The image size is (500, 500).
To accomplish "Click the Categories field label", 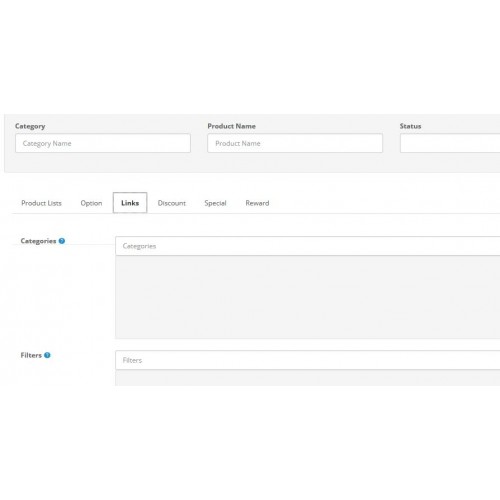I will click(38, 241).
